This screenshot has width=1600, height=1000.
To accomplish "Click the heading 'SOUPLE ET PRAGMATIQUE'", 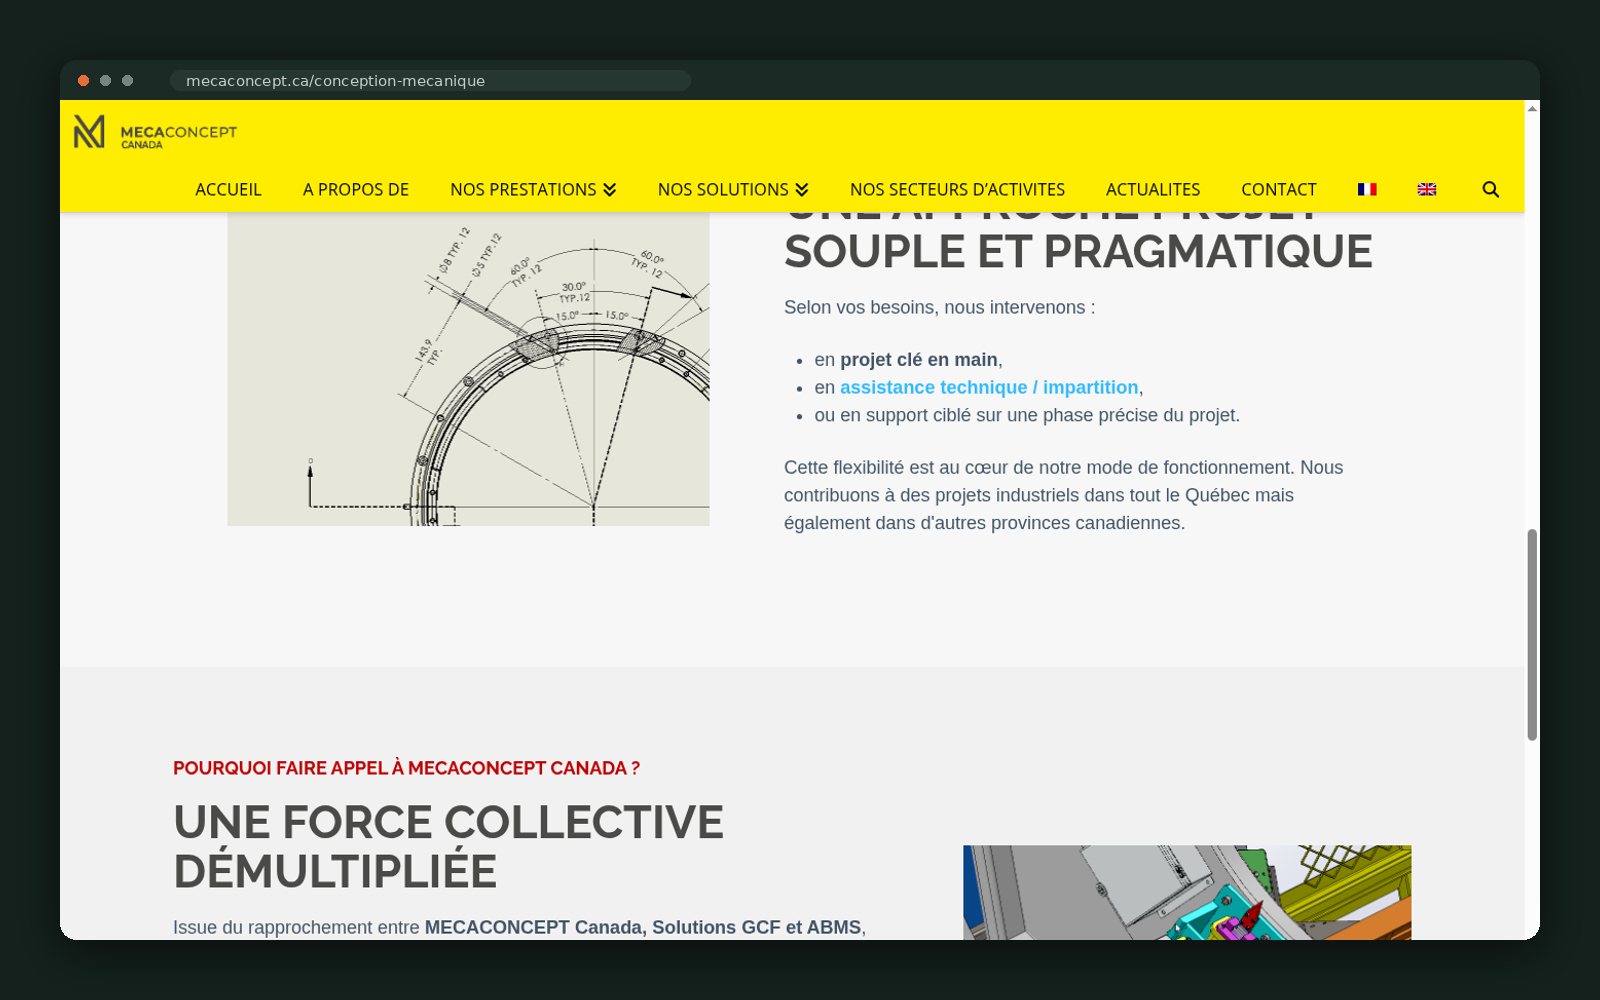I will coord(1078,252).
